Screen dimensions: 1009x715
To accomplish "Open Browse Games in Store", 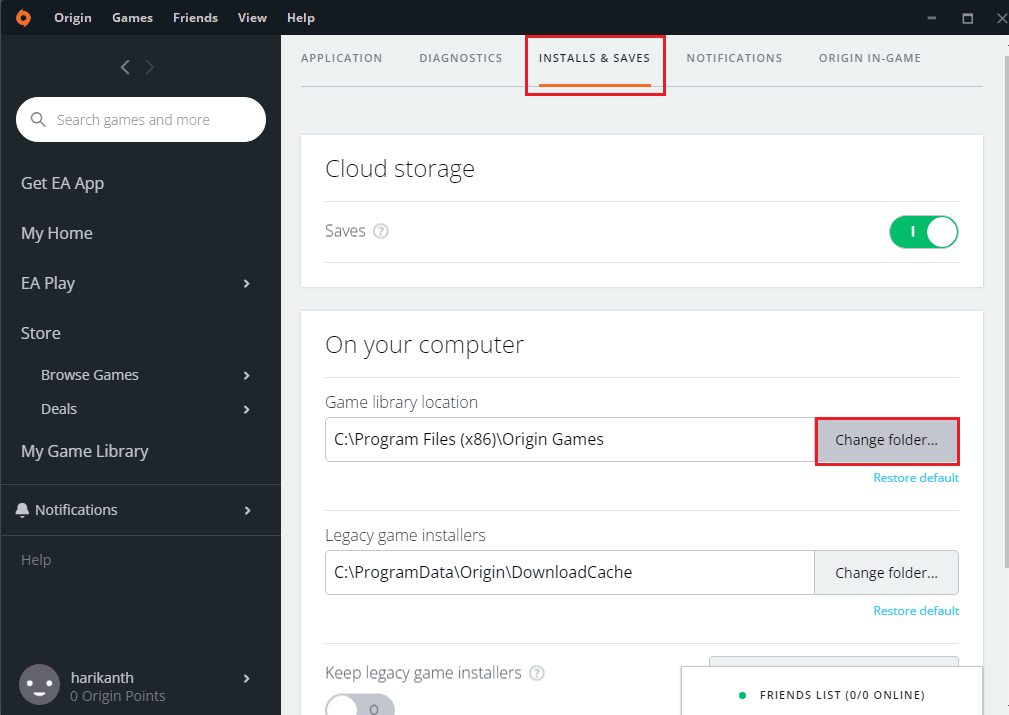I will [89, 375].
